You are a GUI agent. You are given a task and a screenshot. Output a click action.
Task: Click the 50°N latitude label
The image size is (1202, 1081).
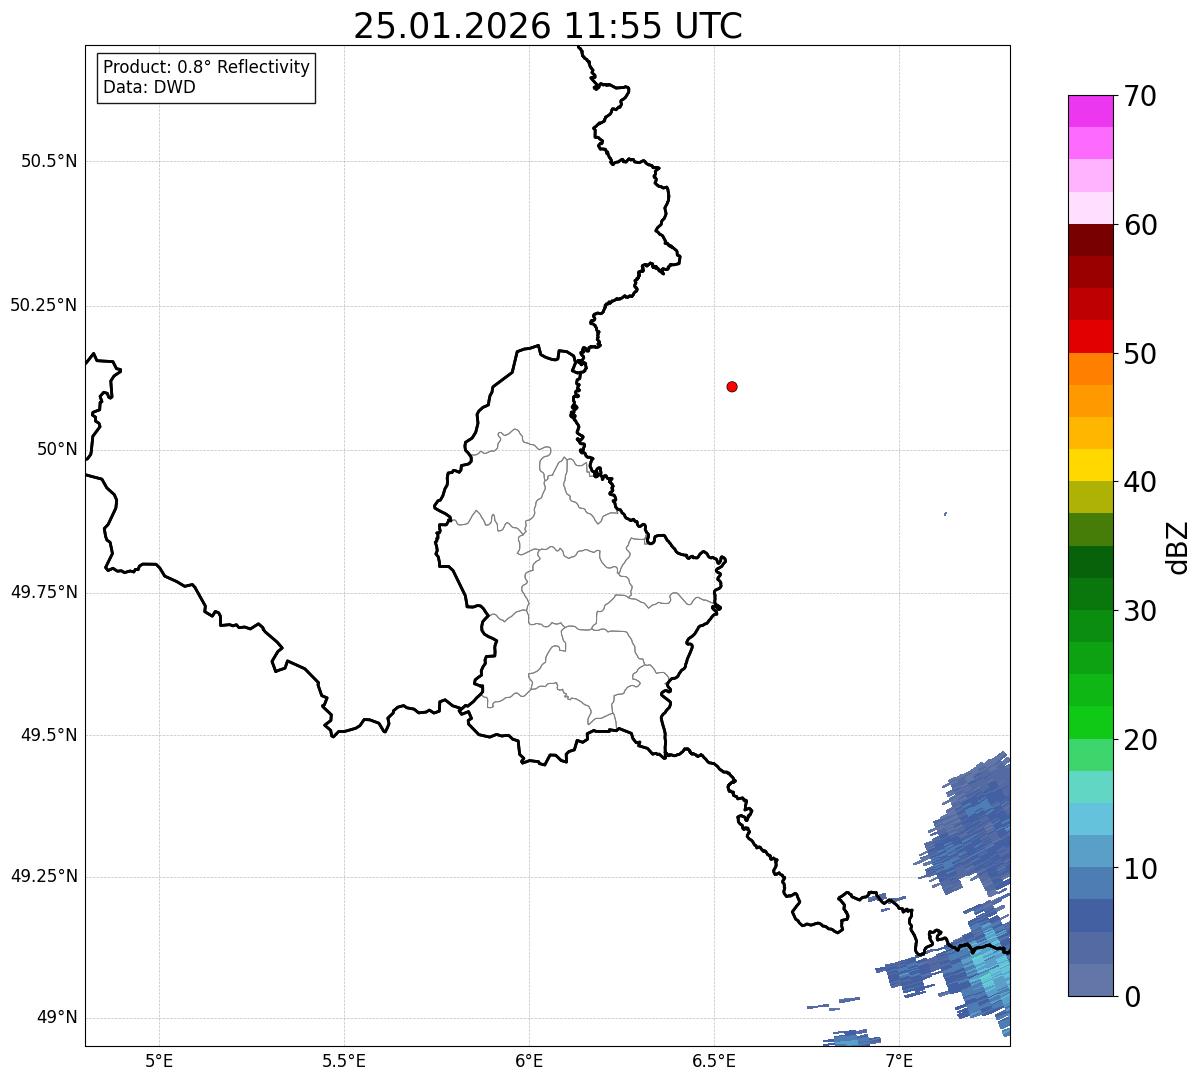pyautogui.click(x=57, y=449)
